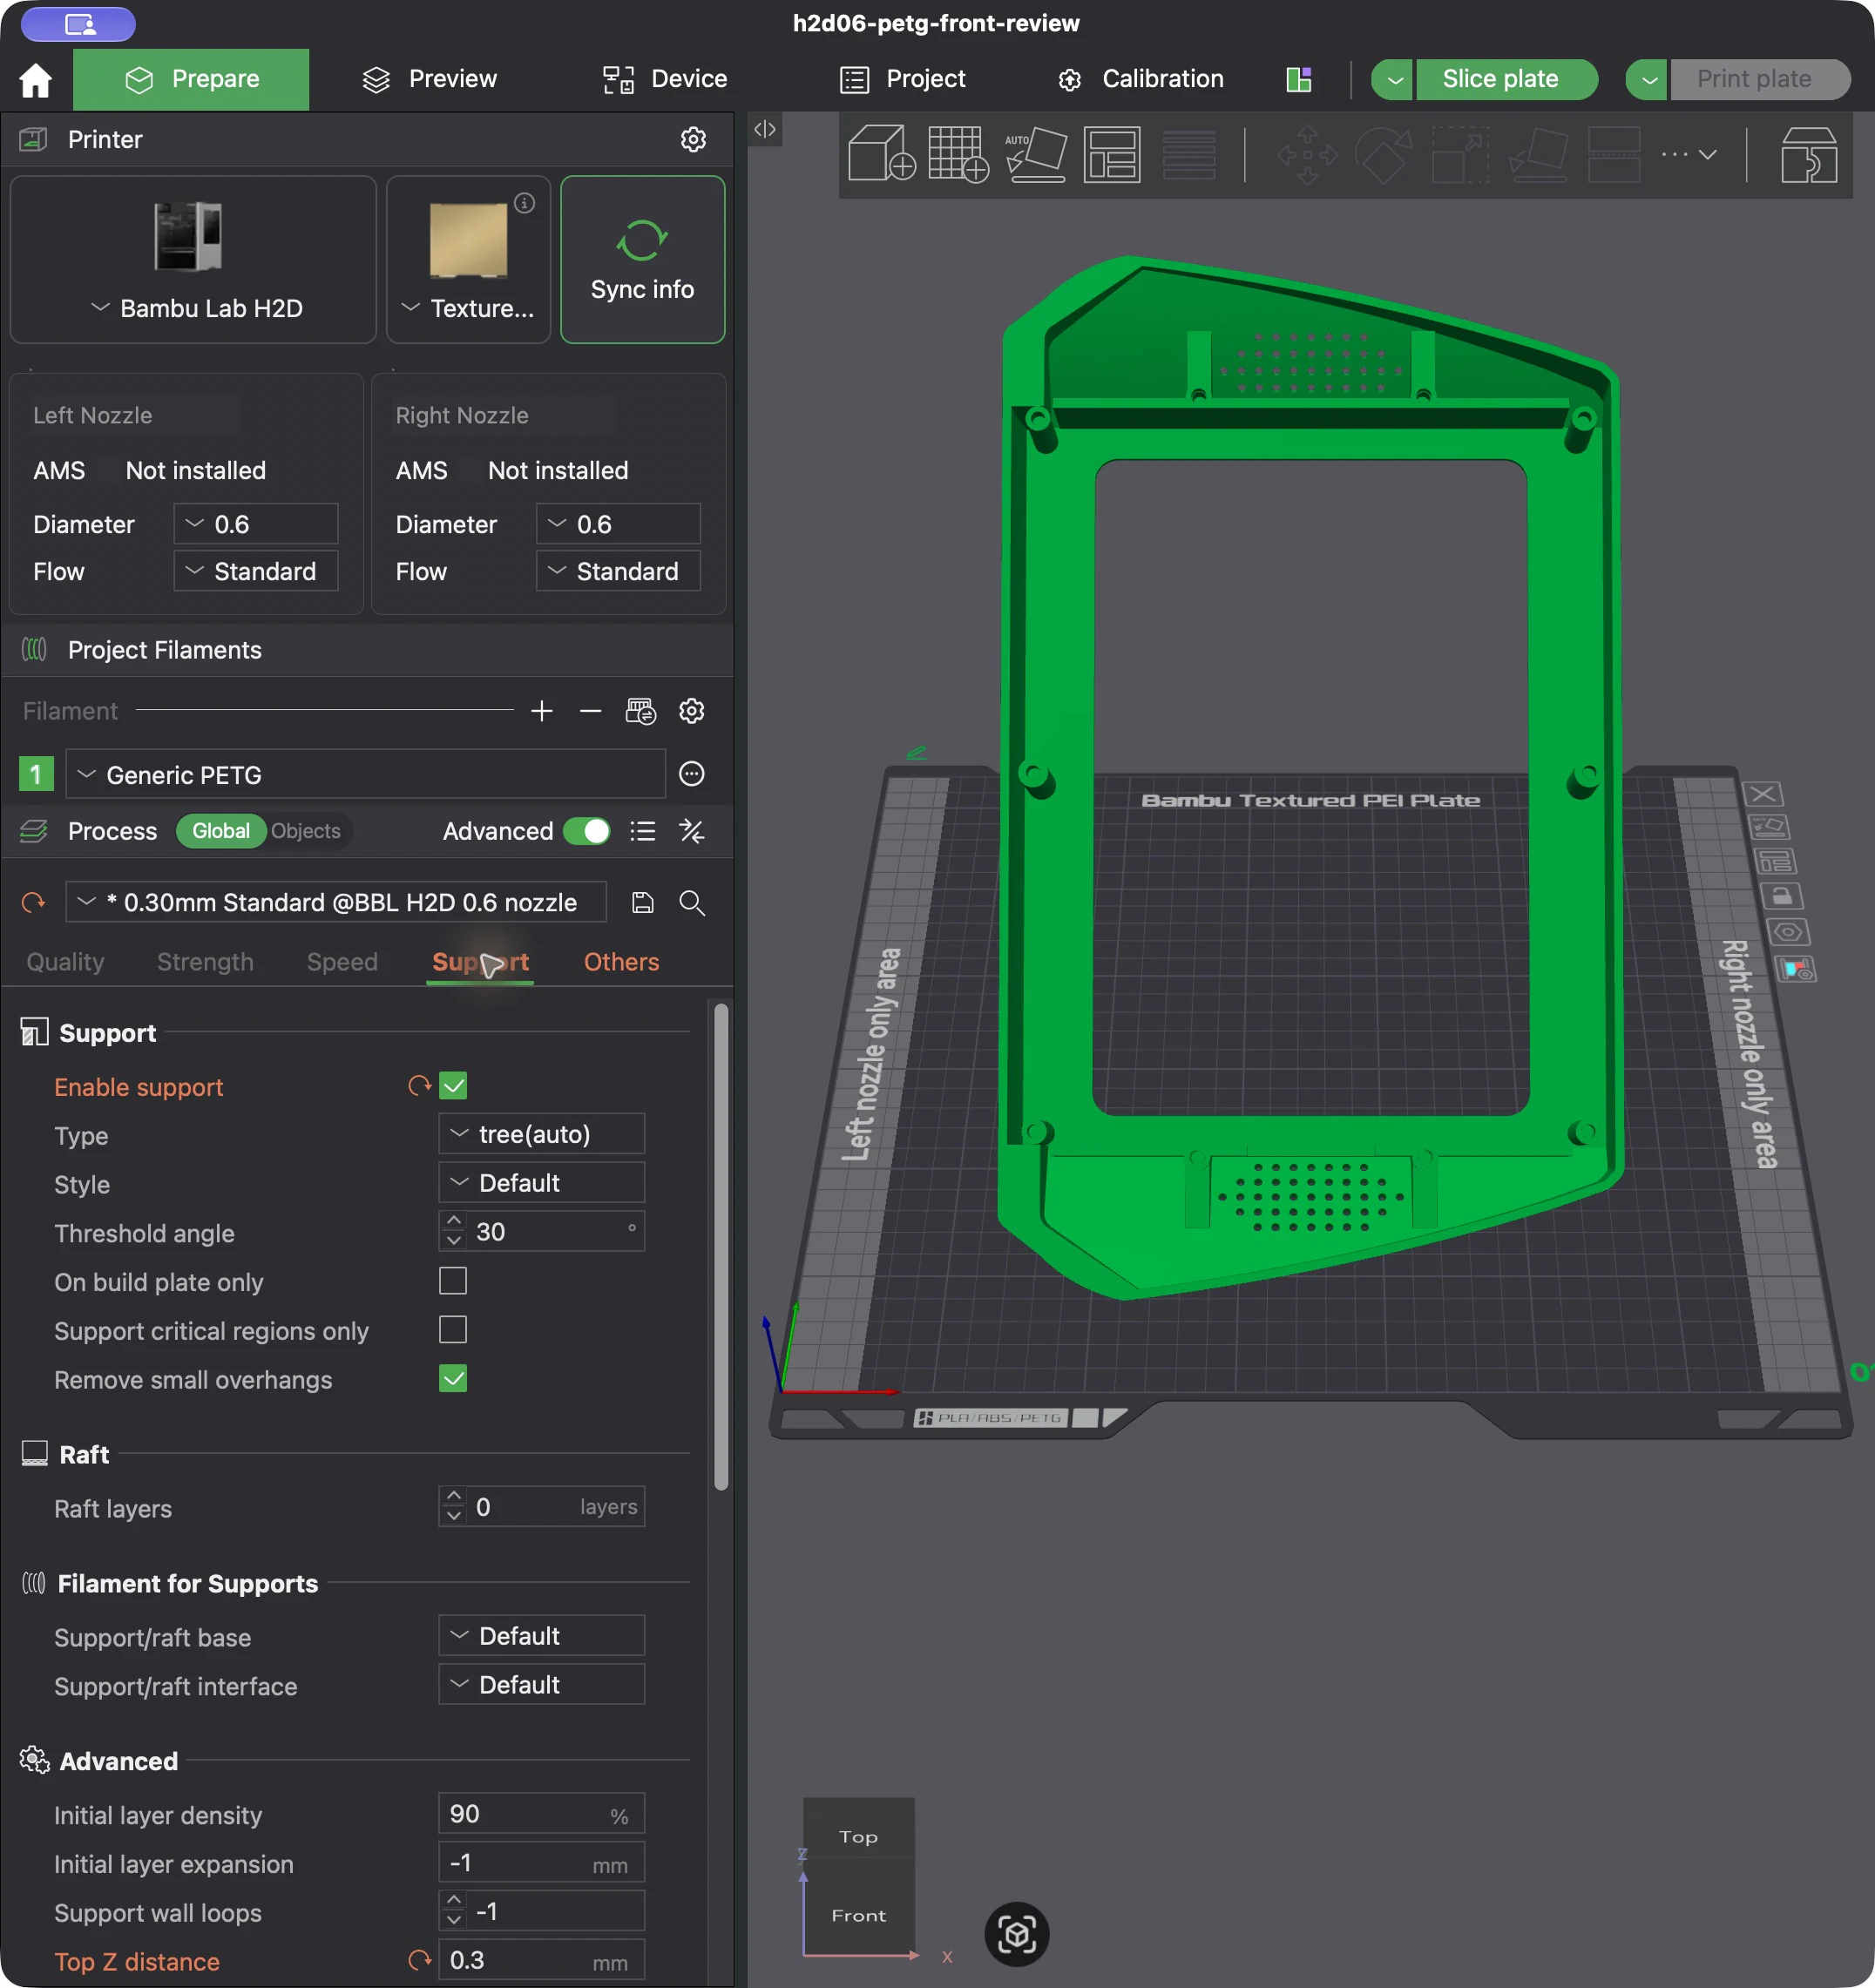
Task: Add a filament with plus icon
Action: pos(542,711)
